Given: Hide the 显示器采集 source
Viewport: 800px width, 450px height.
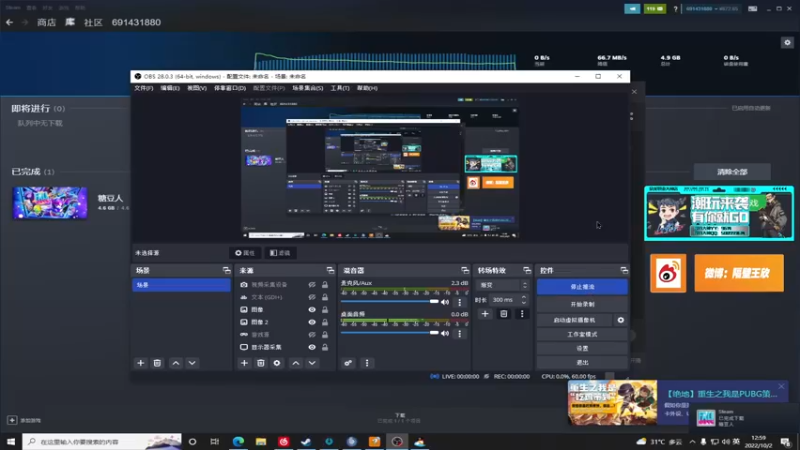Looking at the screenshot, I should click(312, 347).
